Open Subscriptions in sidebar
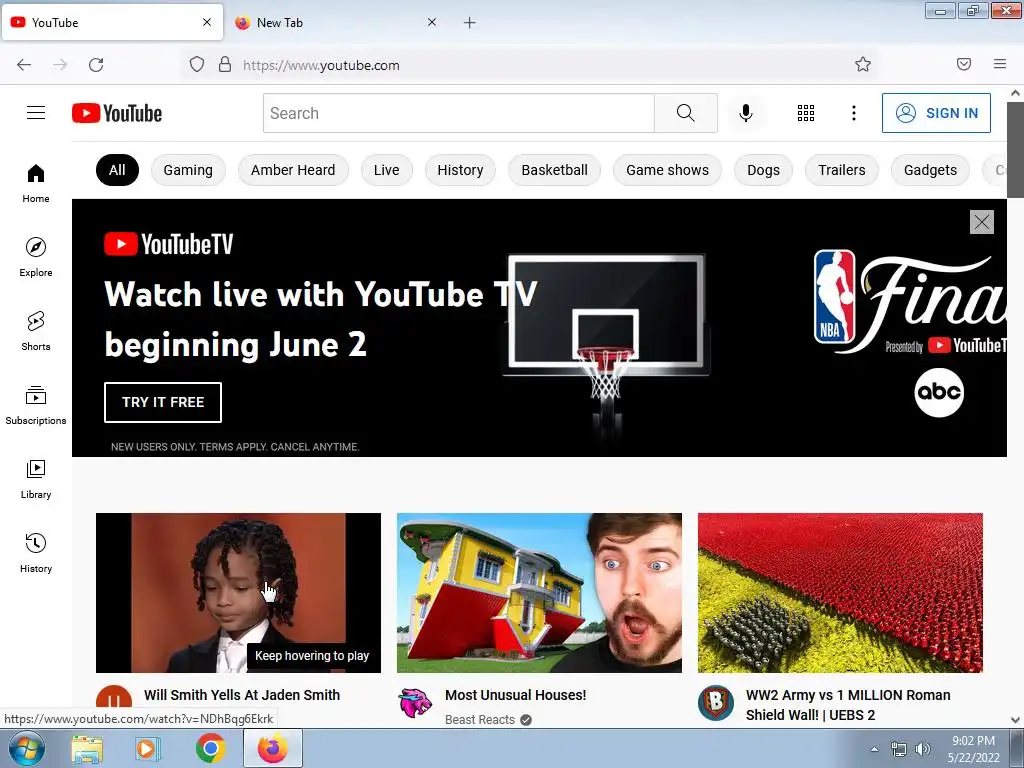 point(36,405)
